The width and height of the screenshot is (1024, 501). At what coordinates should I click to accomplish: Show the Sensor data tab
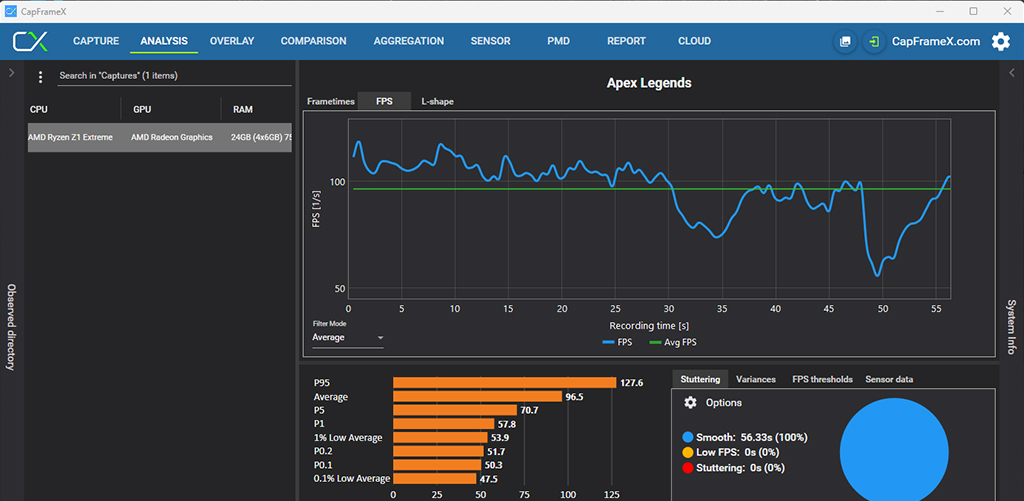(x=888, y=380)
